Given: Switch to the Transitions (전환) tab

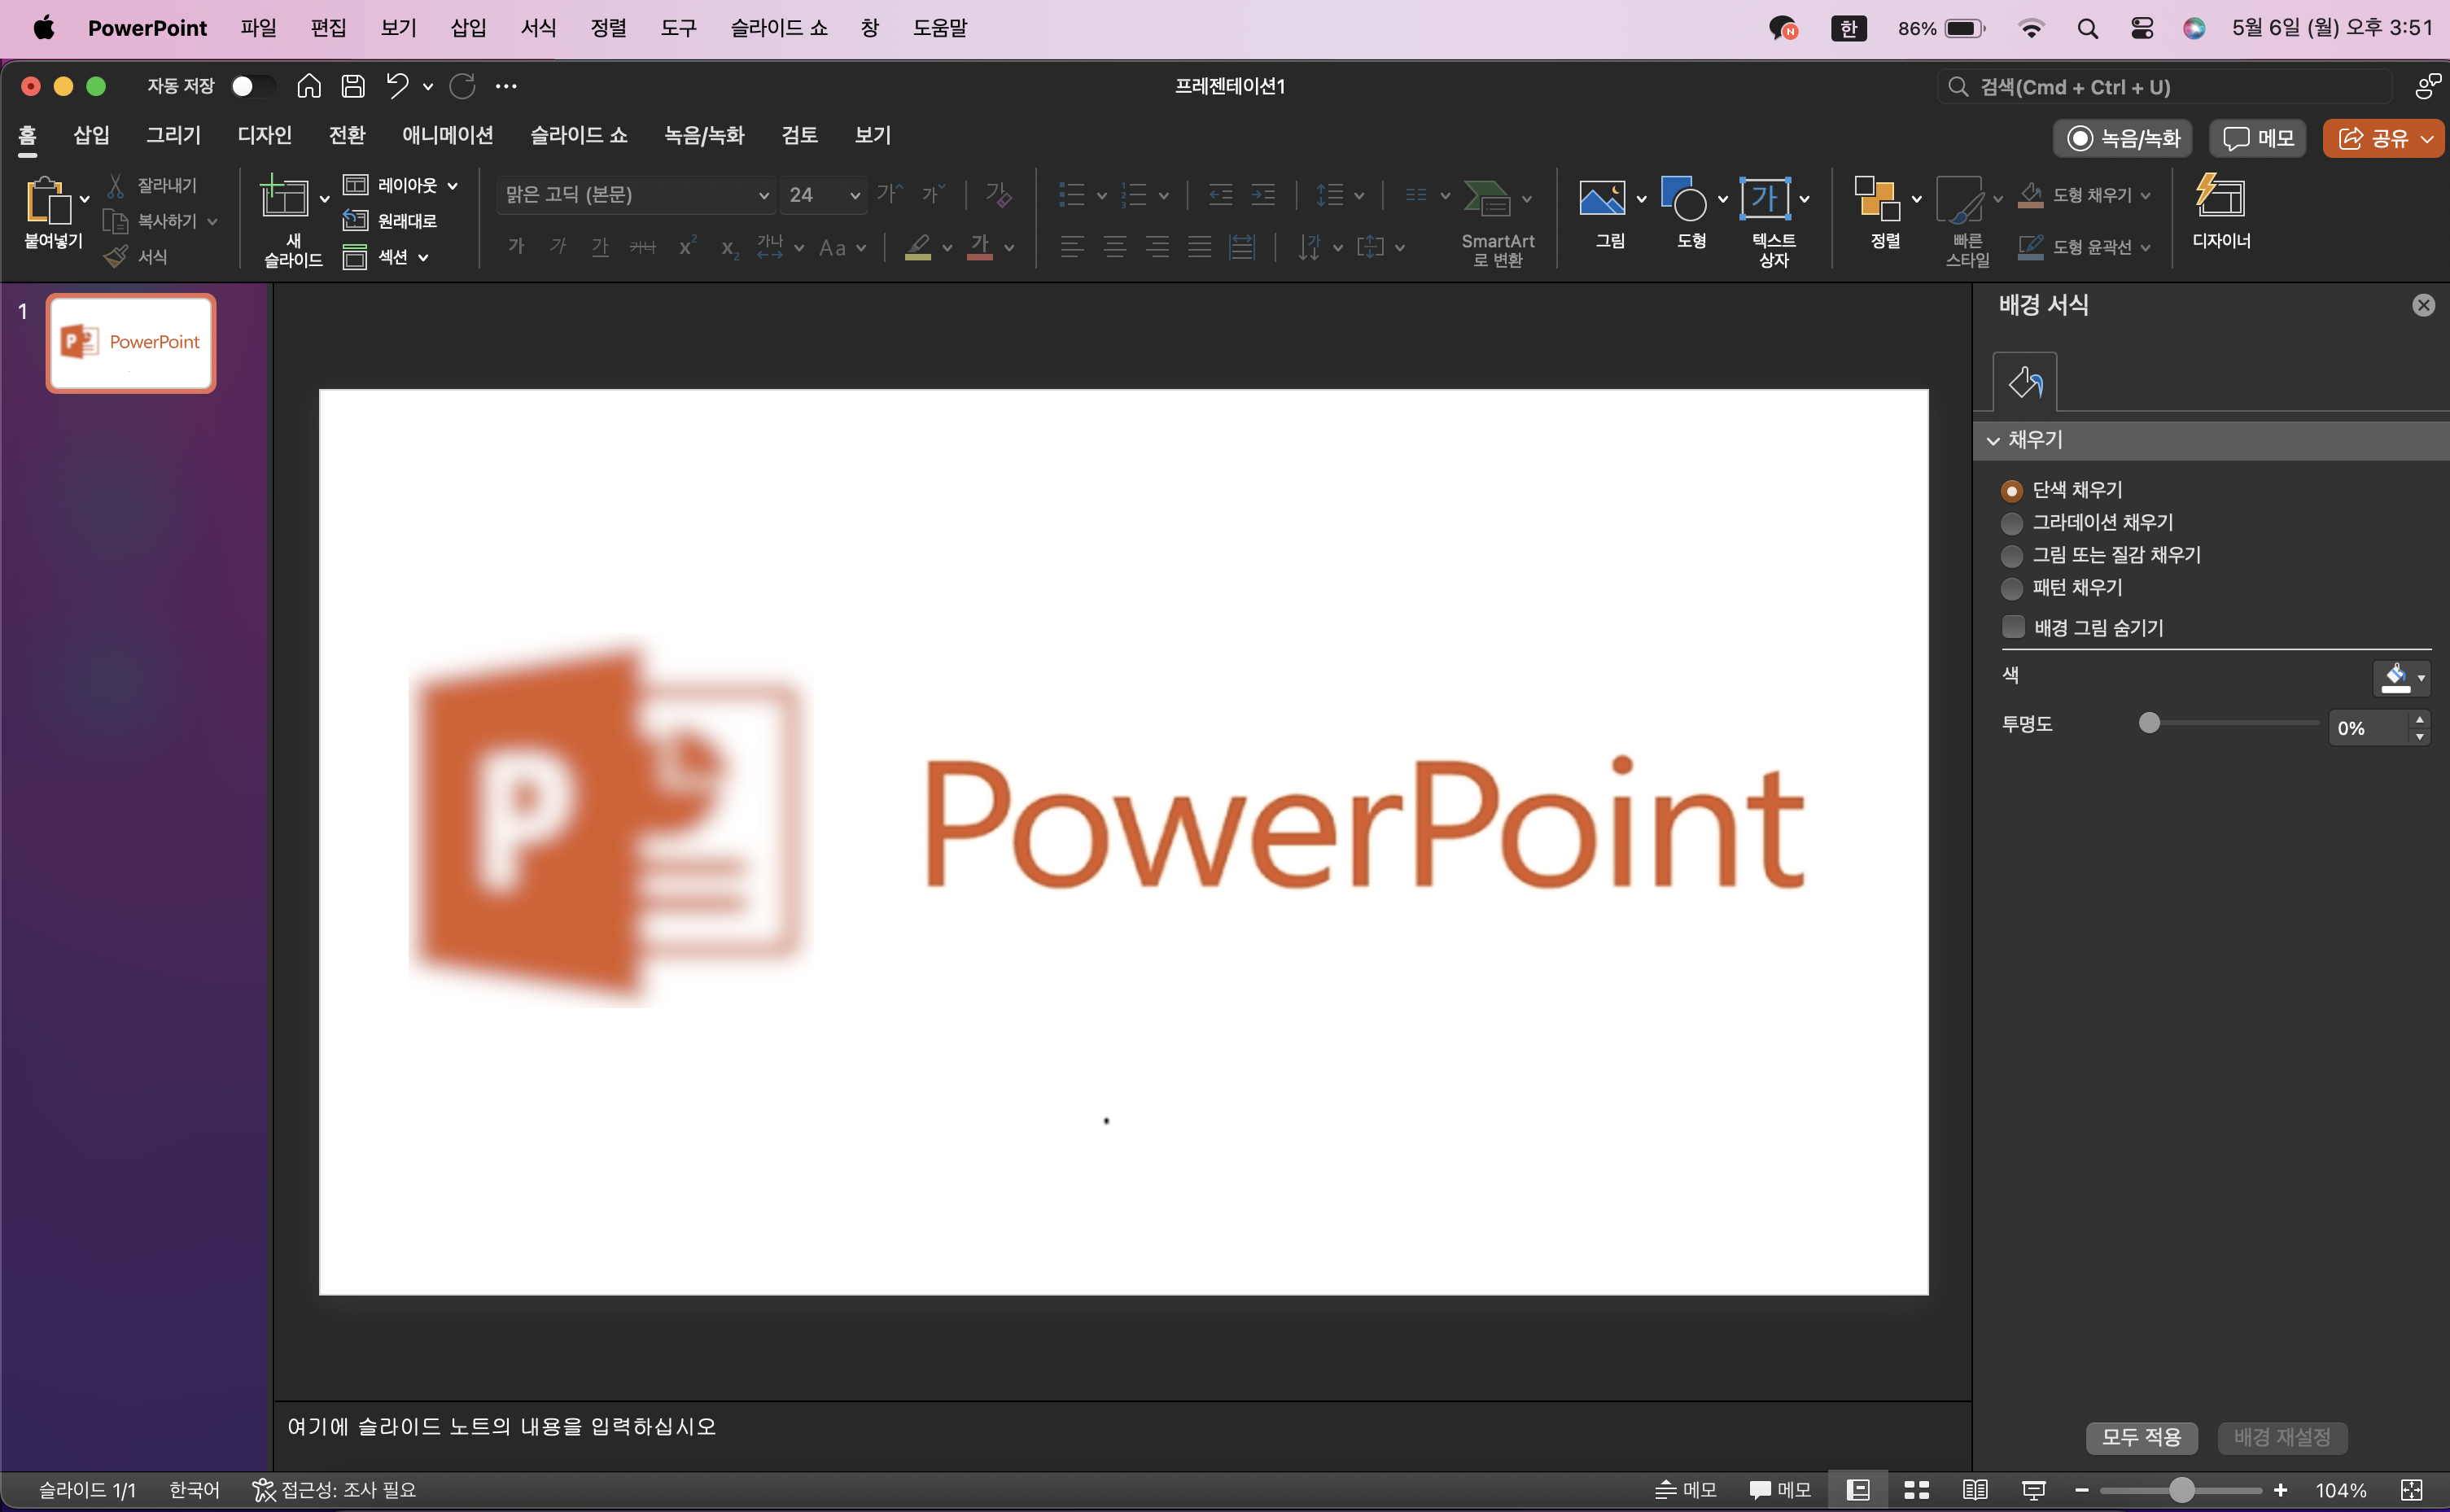Looking at the screenshot, I should pyautogui.click(x=347, y=135).
